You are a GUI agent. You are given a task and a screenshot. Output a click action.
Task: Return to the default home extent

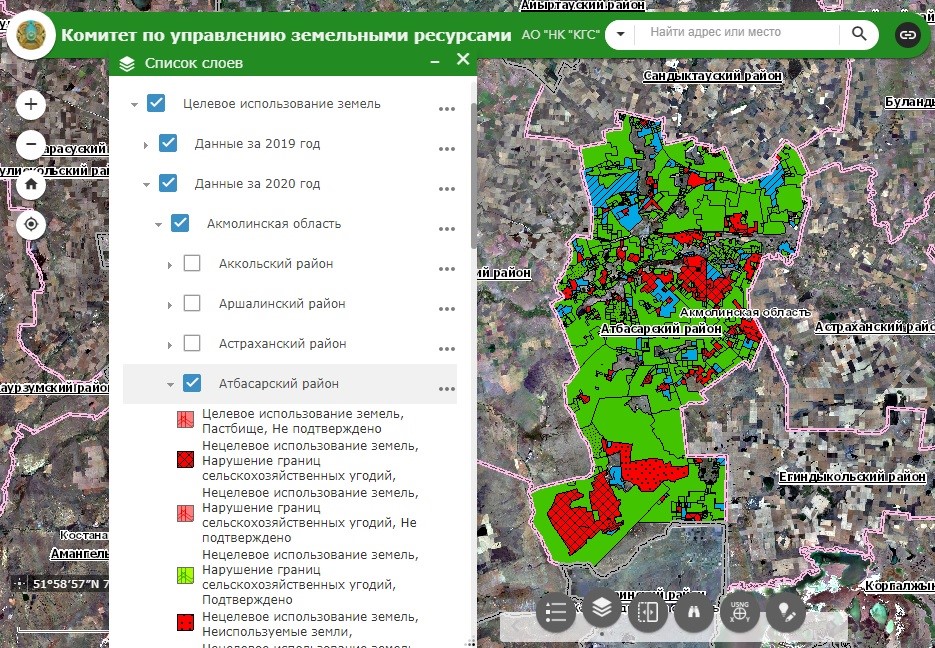tap(31, 184)
